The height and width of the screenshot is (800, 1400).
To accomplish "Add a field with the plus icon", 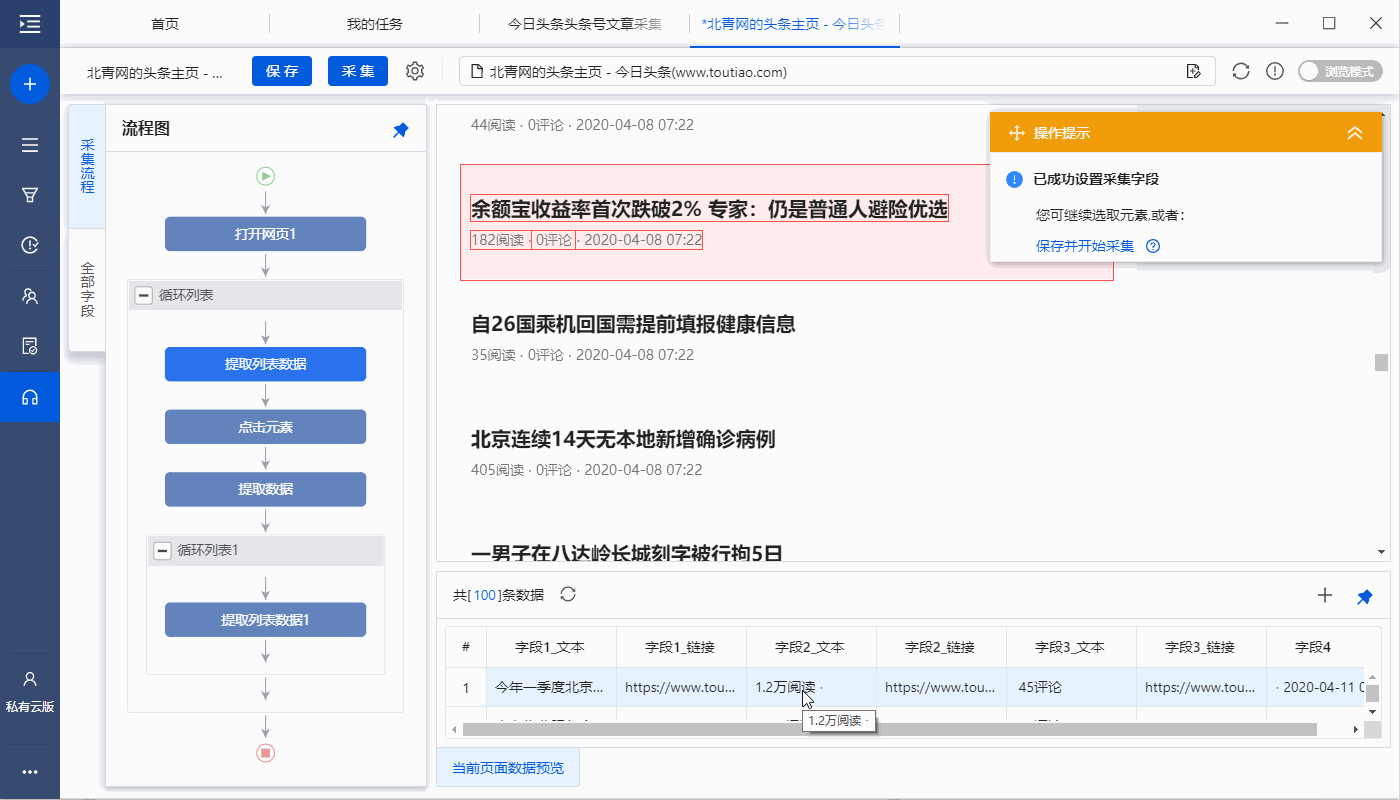I will (1325, 596).
